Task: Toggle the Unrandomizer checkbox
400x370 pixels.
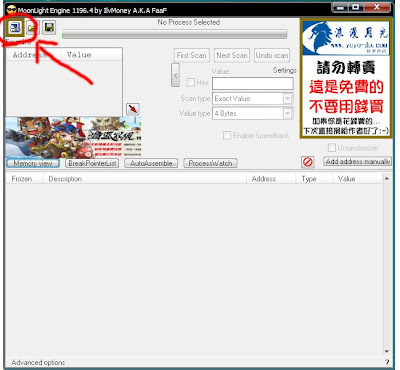Action: [x=332, y=147]
